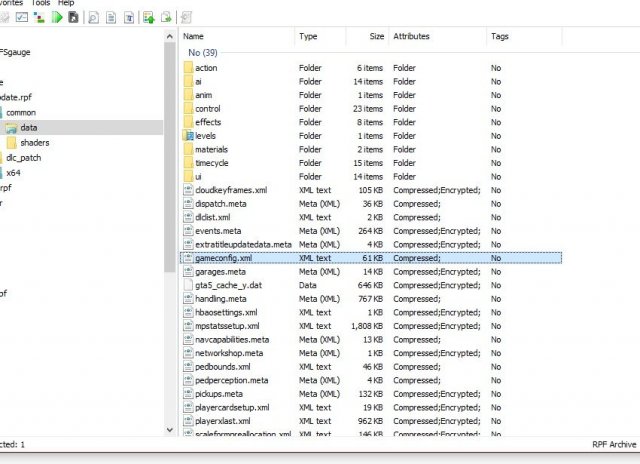
Task: Select the materials folder row
Action: [371, 149]
